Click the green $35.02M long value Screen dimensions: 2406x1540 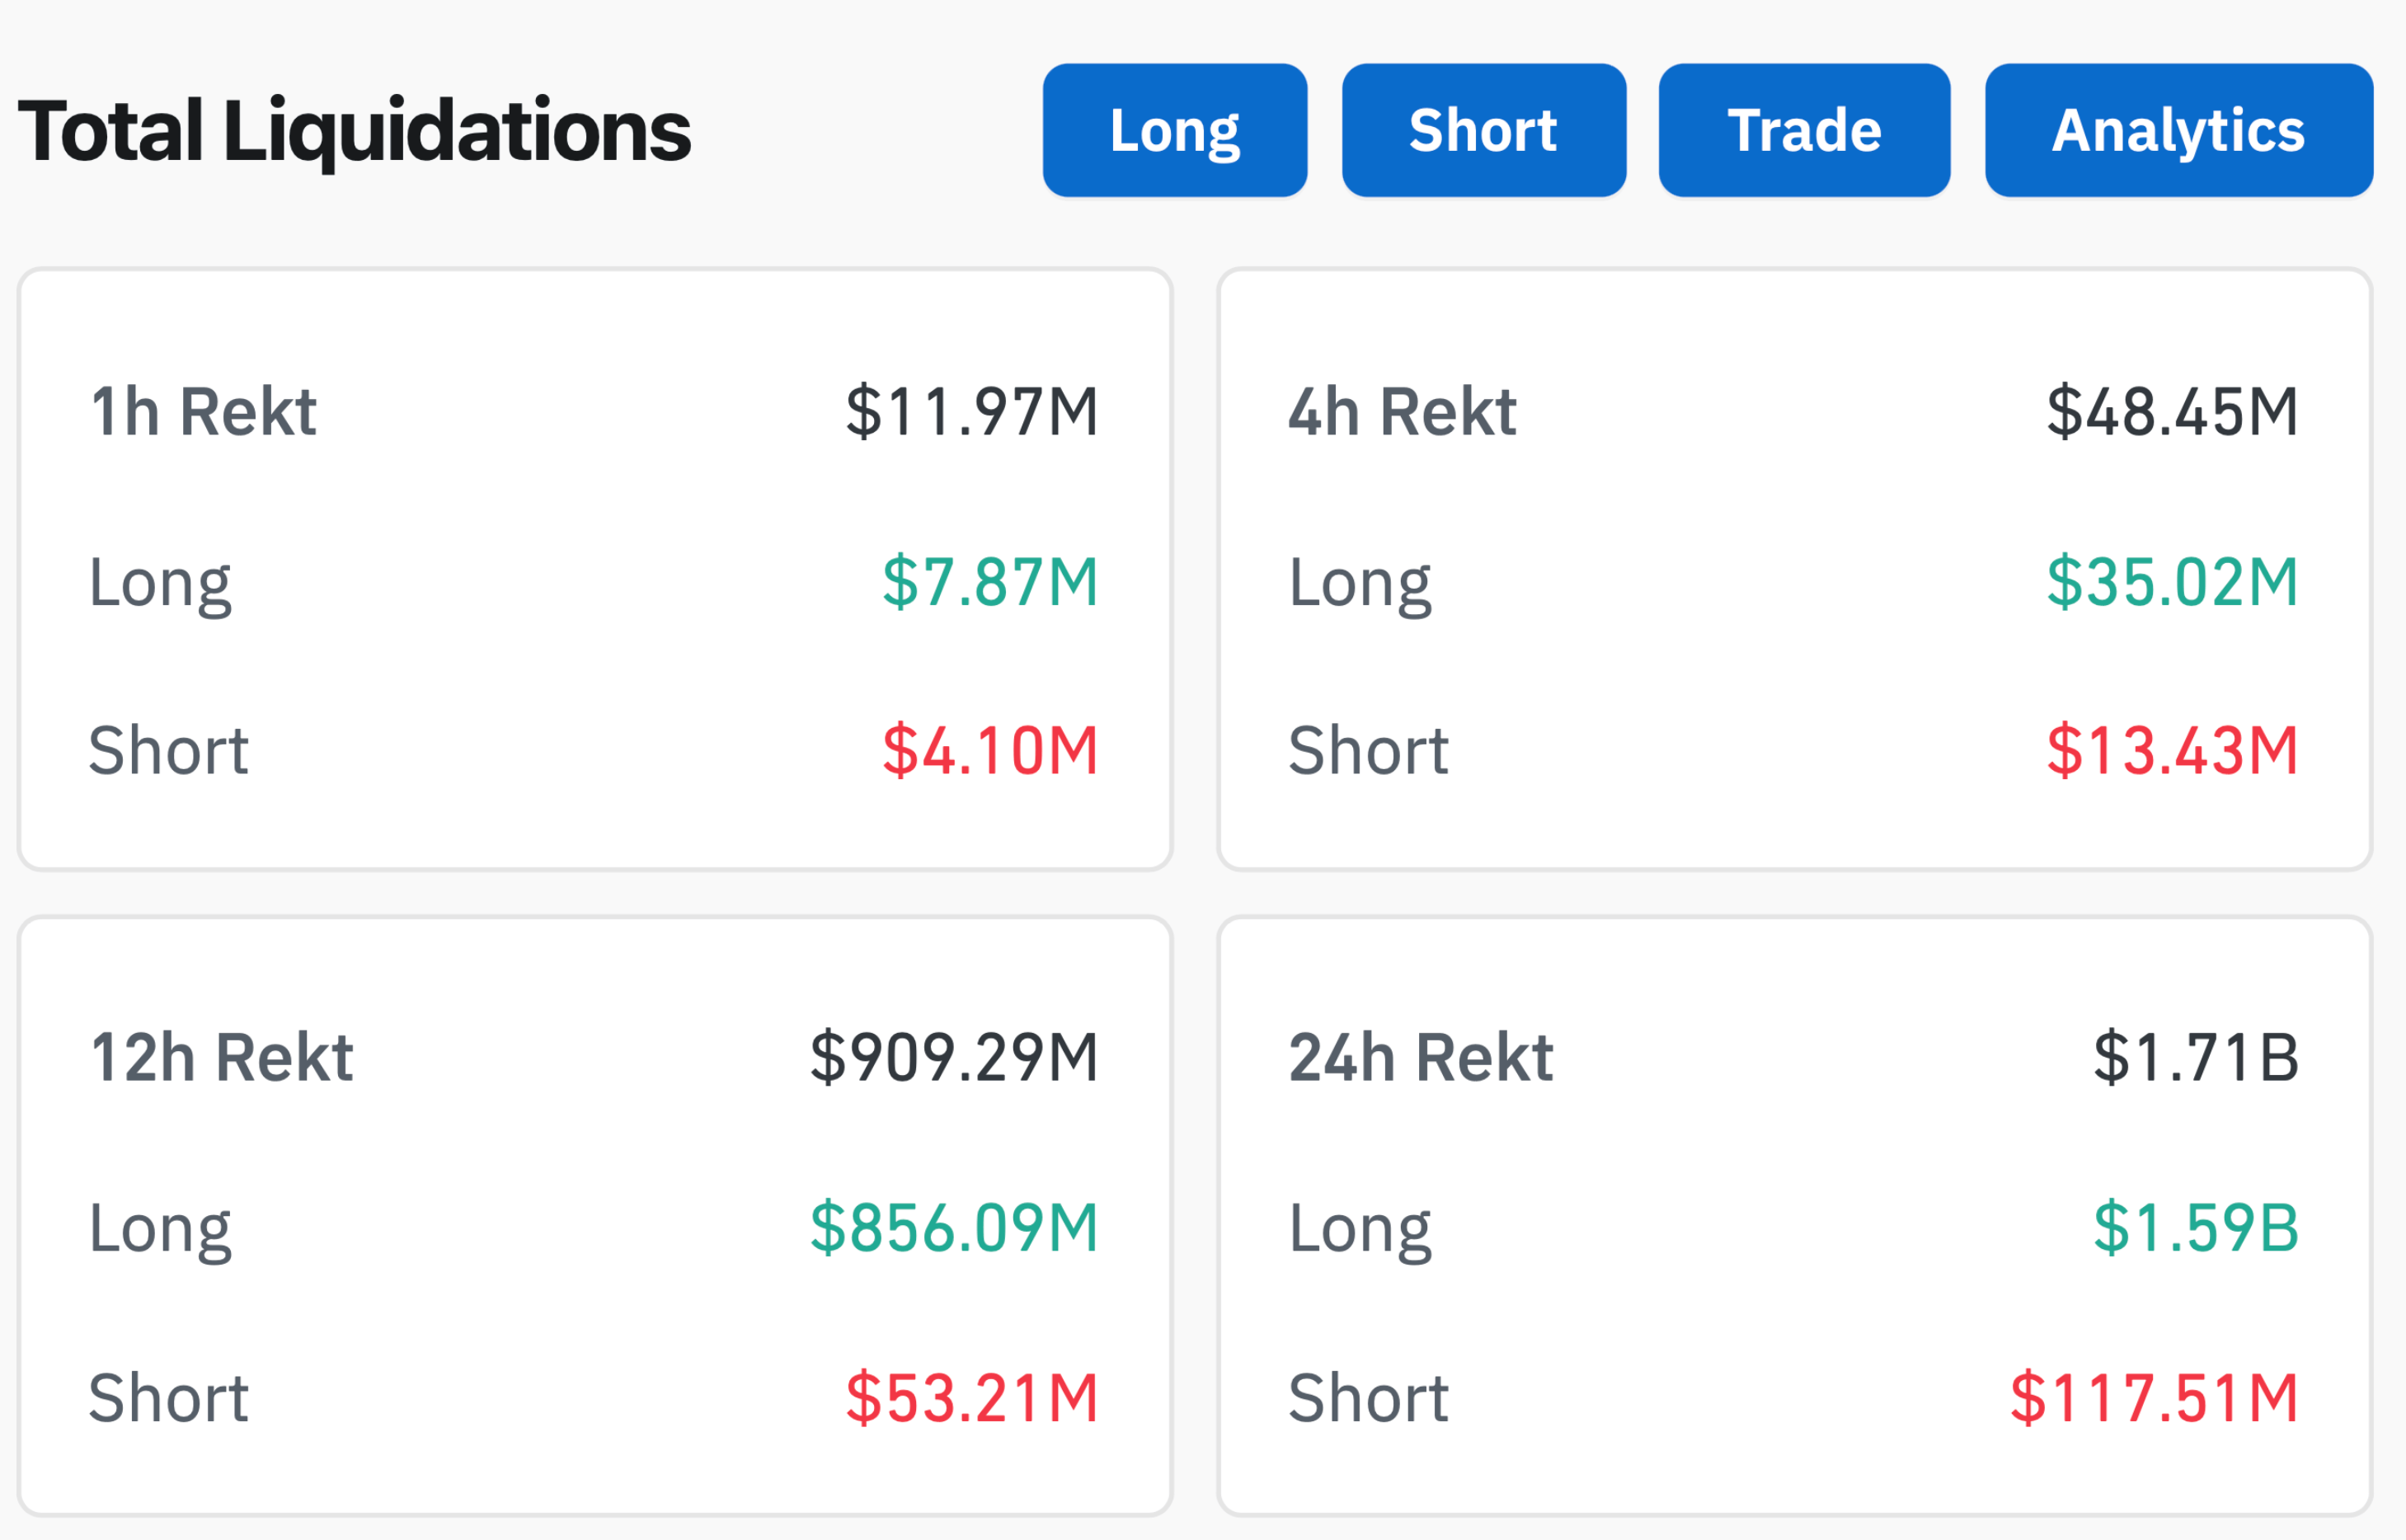[x=2171, y=581]
